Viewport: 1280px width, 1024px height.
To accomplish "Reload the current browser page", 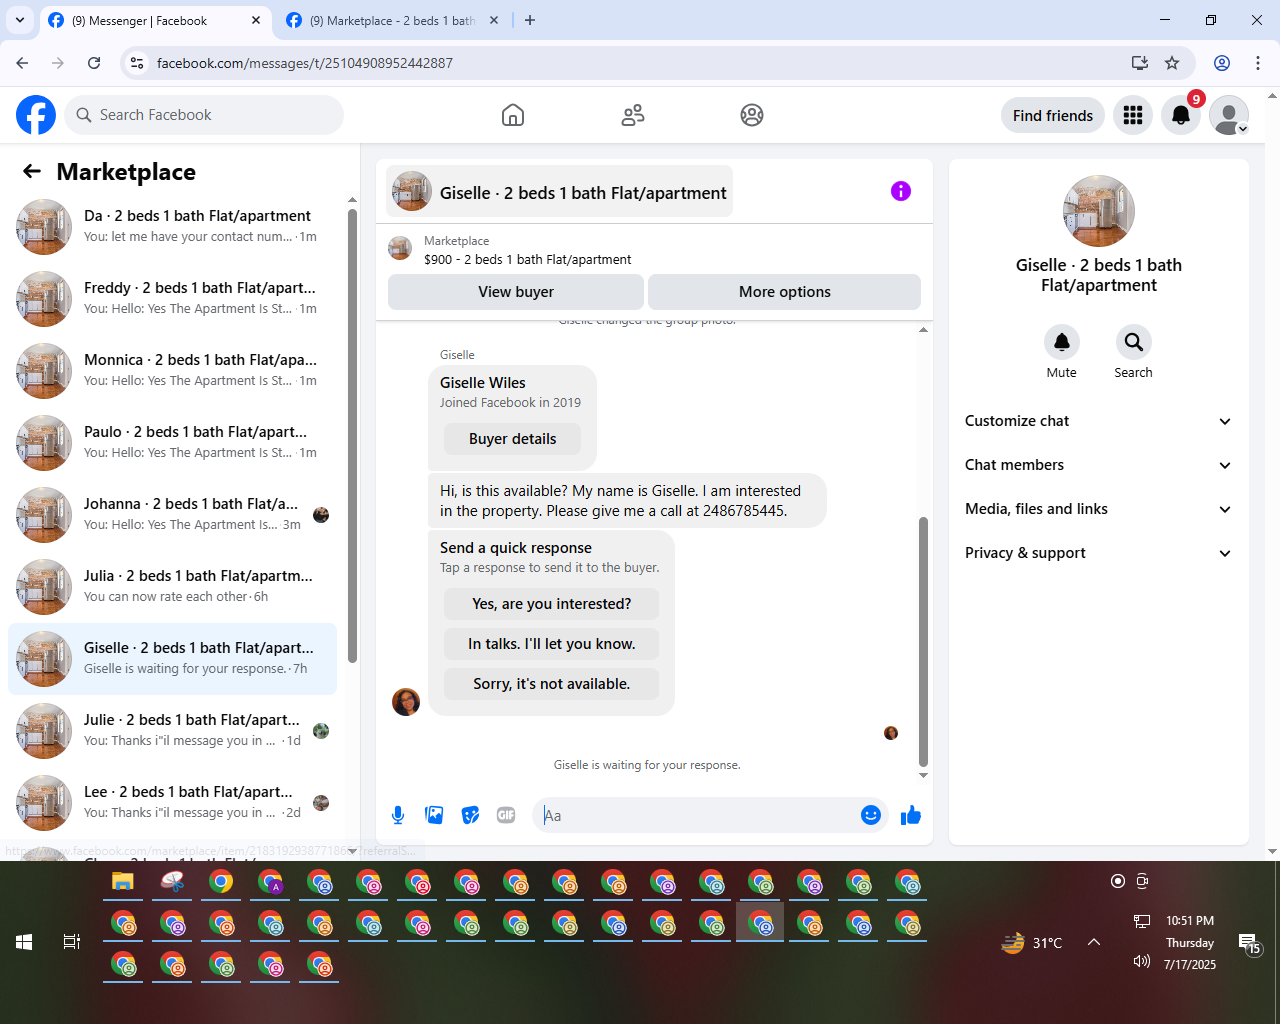I will (94, 63).
